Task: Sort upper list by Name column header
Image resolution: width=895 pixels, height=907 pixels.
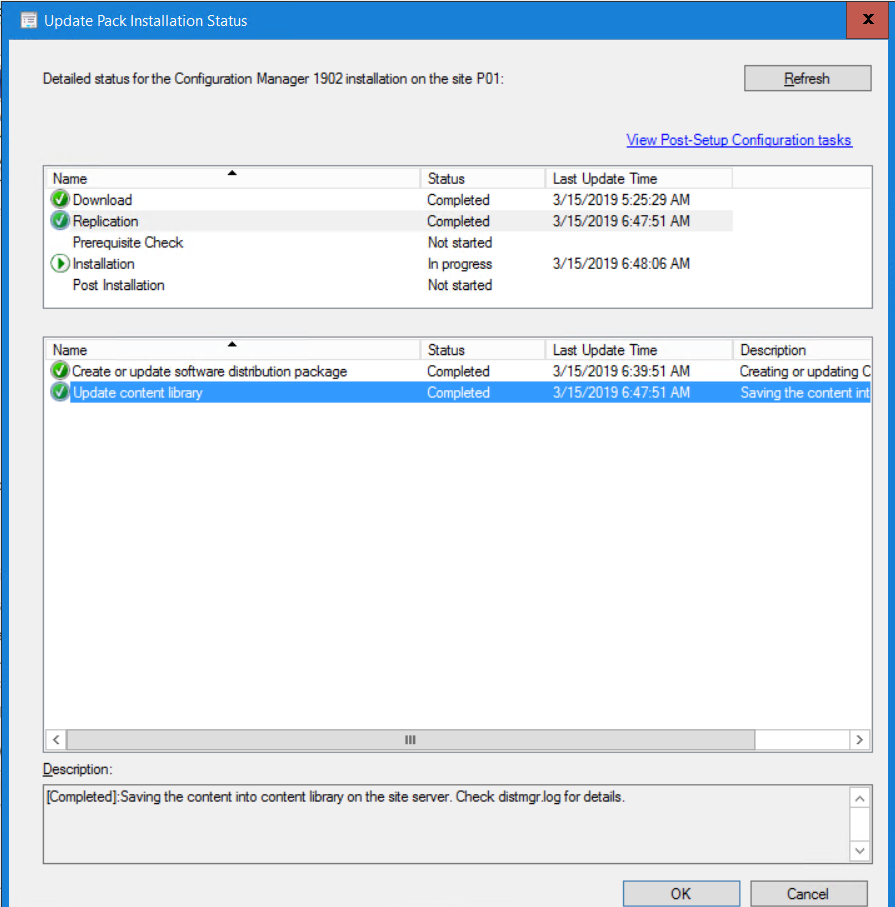Action: 233,178
